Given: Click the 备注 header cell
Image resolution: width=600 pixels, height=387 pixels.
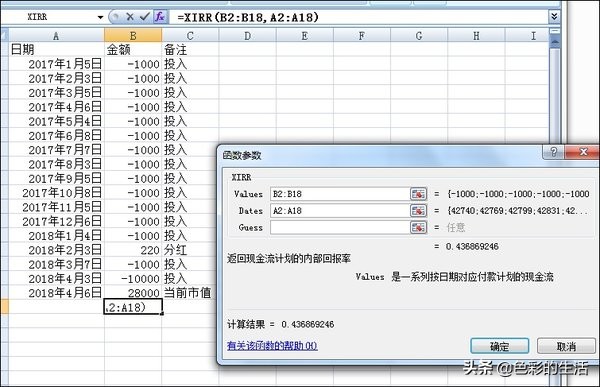Looking at the screenshot, I should 190,49.
